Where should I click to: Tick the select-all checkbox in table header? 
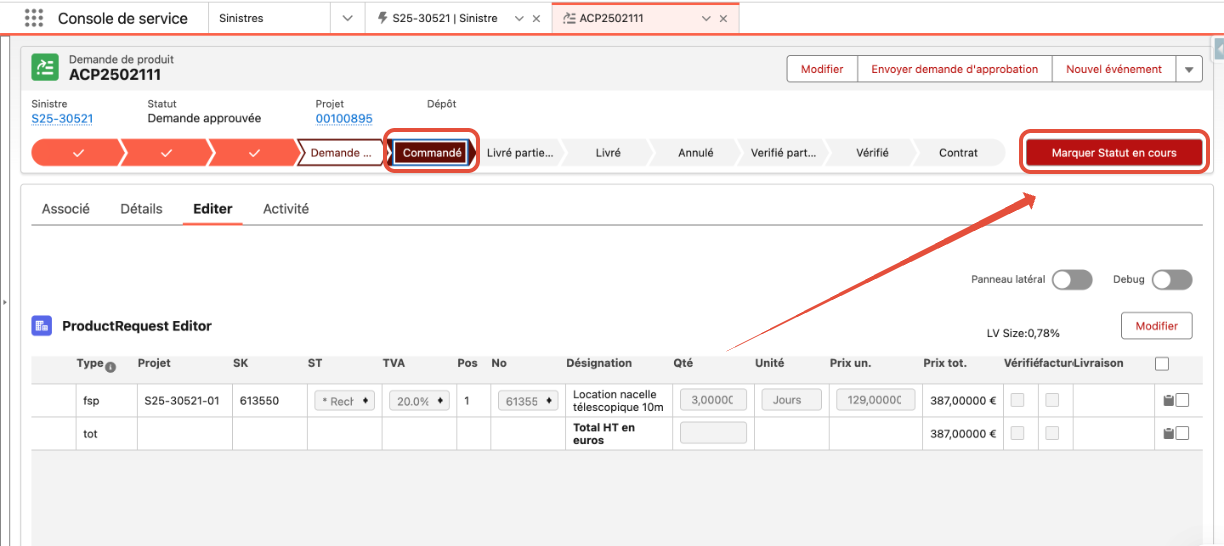point(1162,364)
